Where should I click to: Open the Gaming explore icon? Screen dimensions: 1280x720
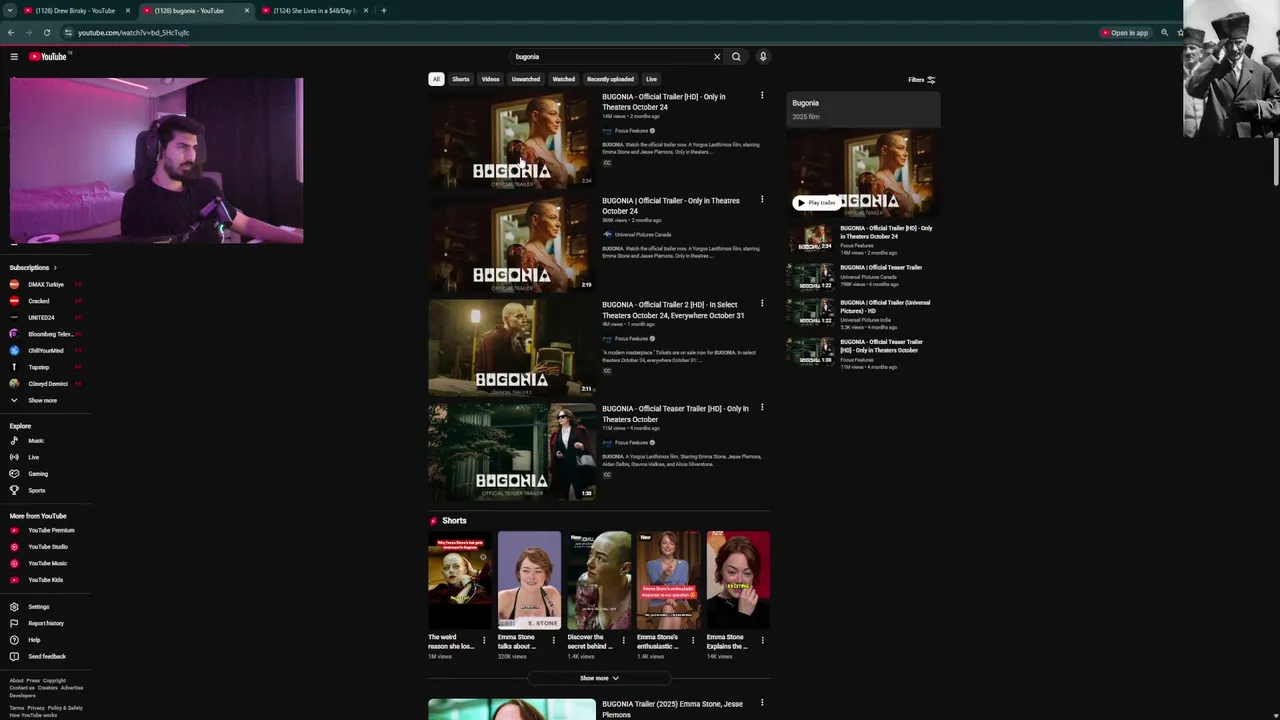point(14,474)
